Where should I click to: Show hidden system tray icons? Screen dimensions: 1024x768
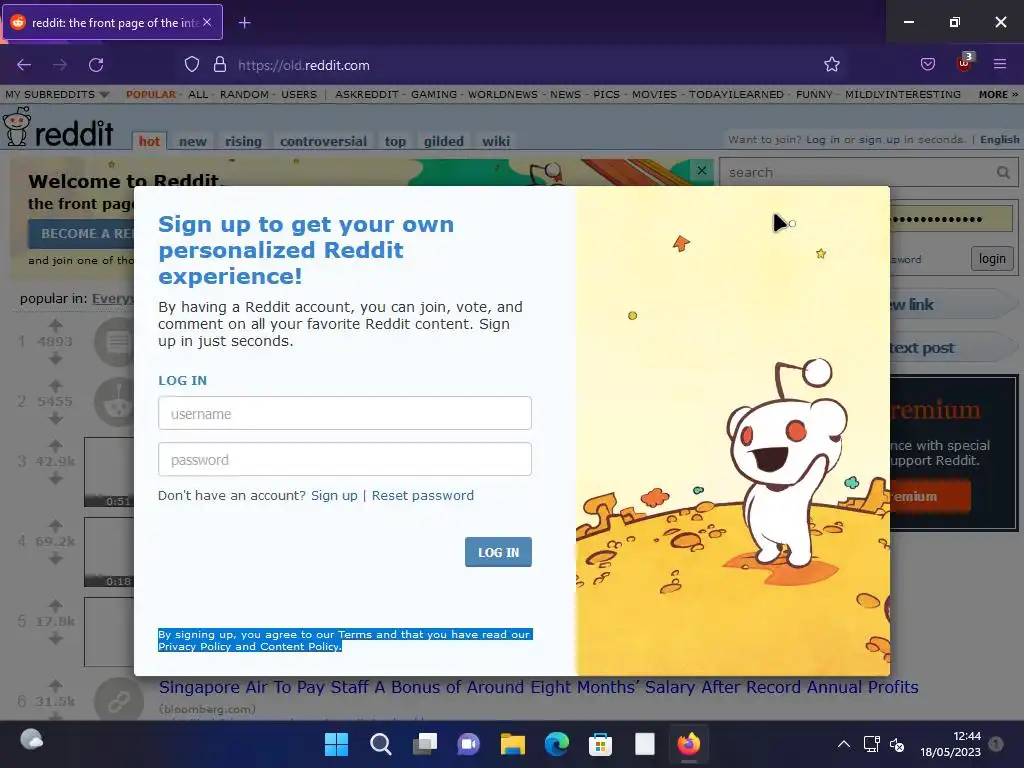pyautogui.click(x=844, y=744)
